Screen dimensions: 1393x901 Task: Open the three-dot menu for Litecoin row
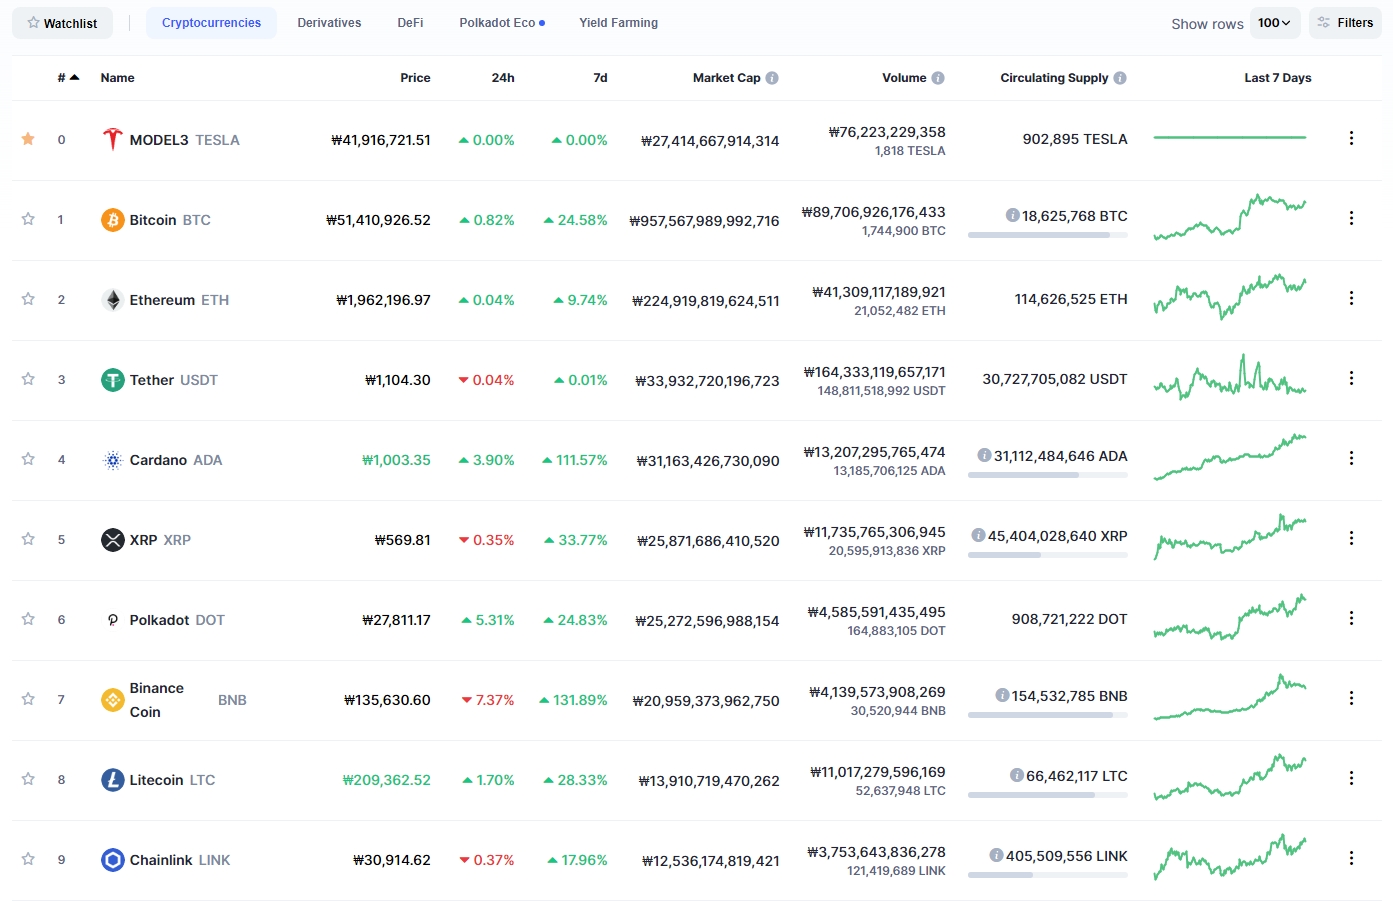point(1351,778)
